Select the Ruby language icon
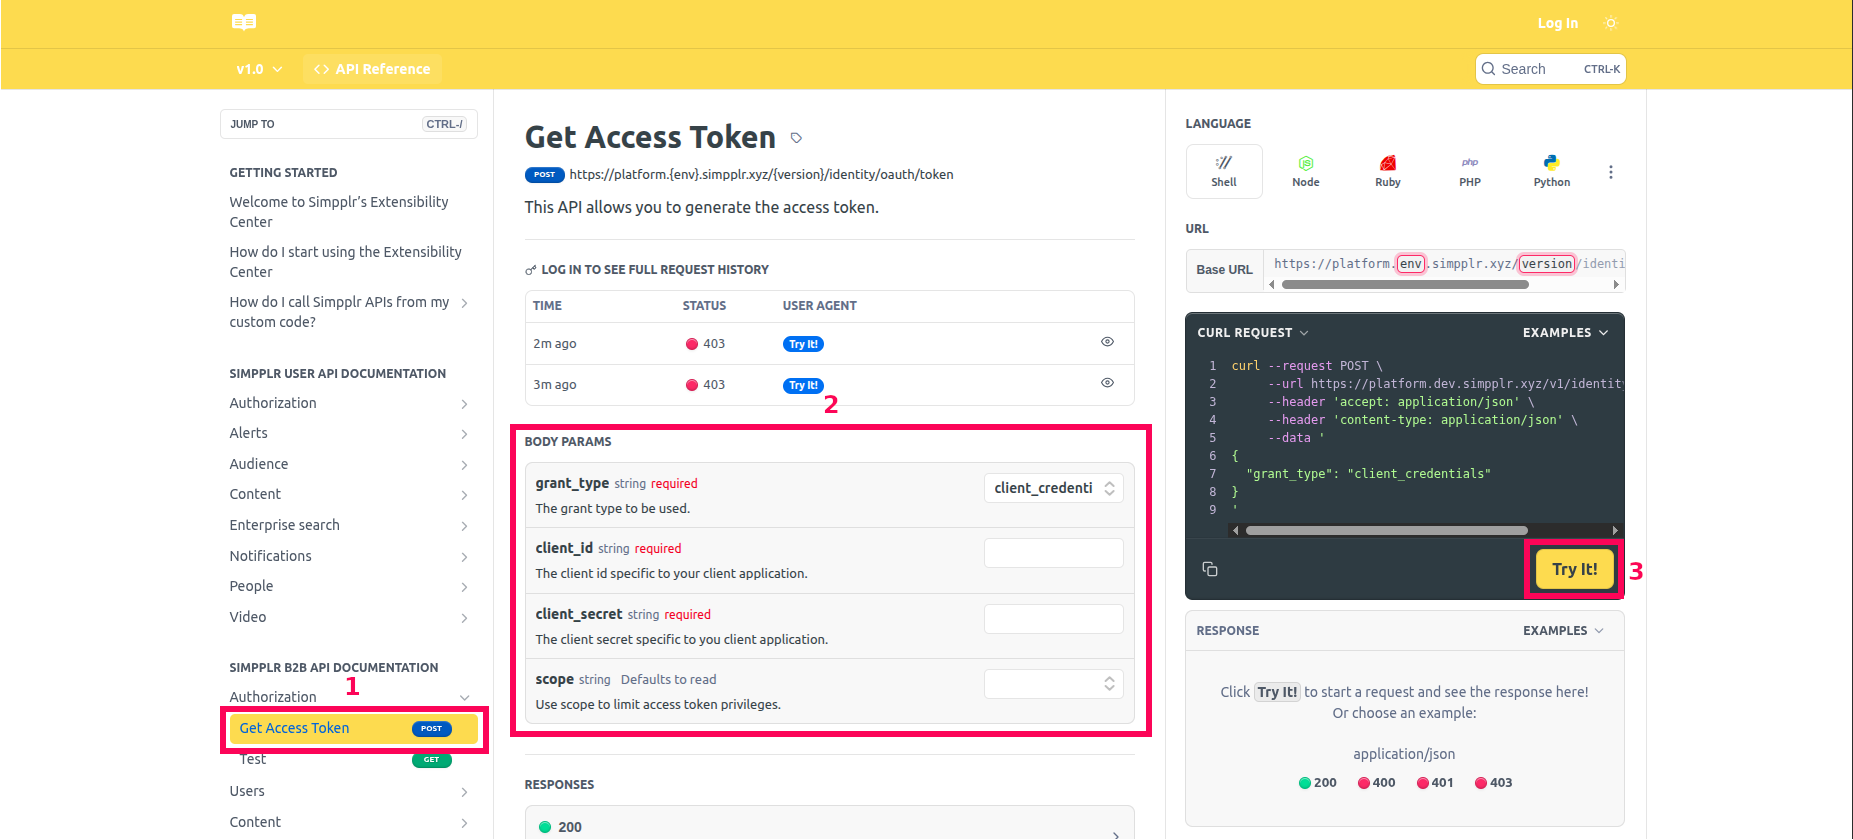 1388,171
